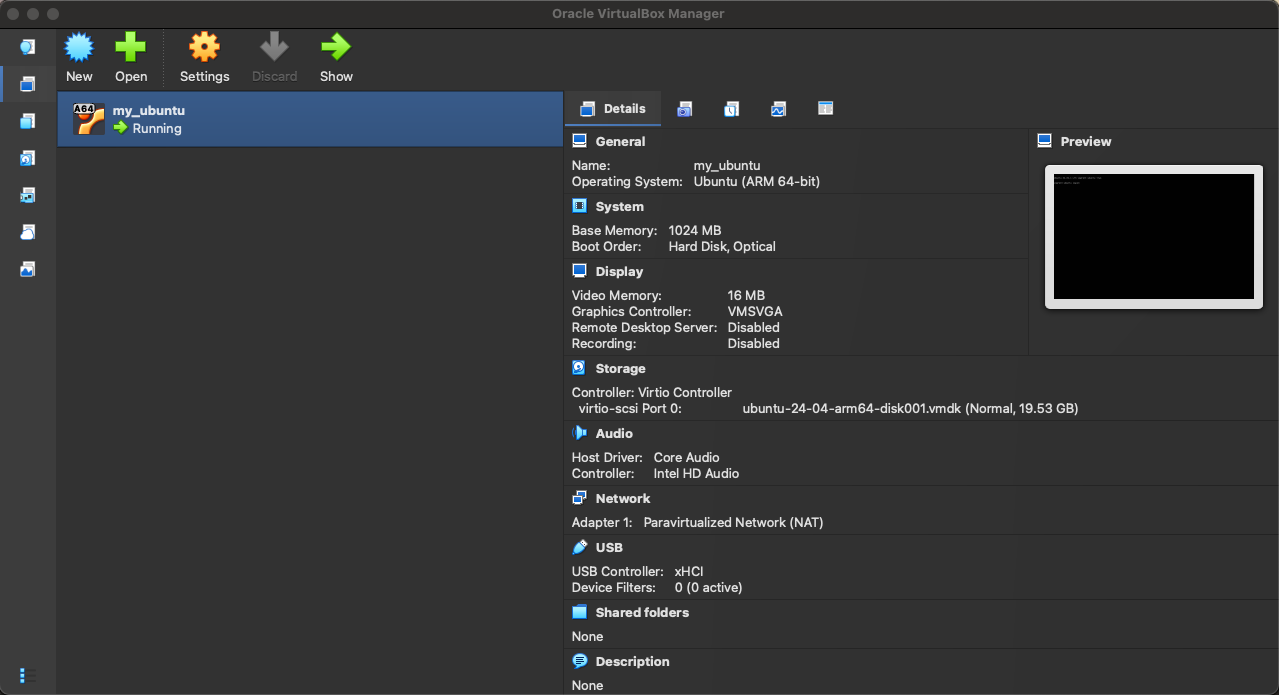Click Operating System value Ubuntu (ARM 64-bit)
Screen dimensions: 1279x695
click(x=757, y=182)
